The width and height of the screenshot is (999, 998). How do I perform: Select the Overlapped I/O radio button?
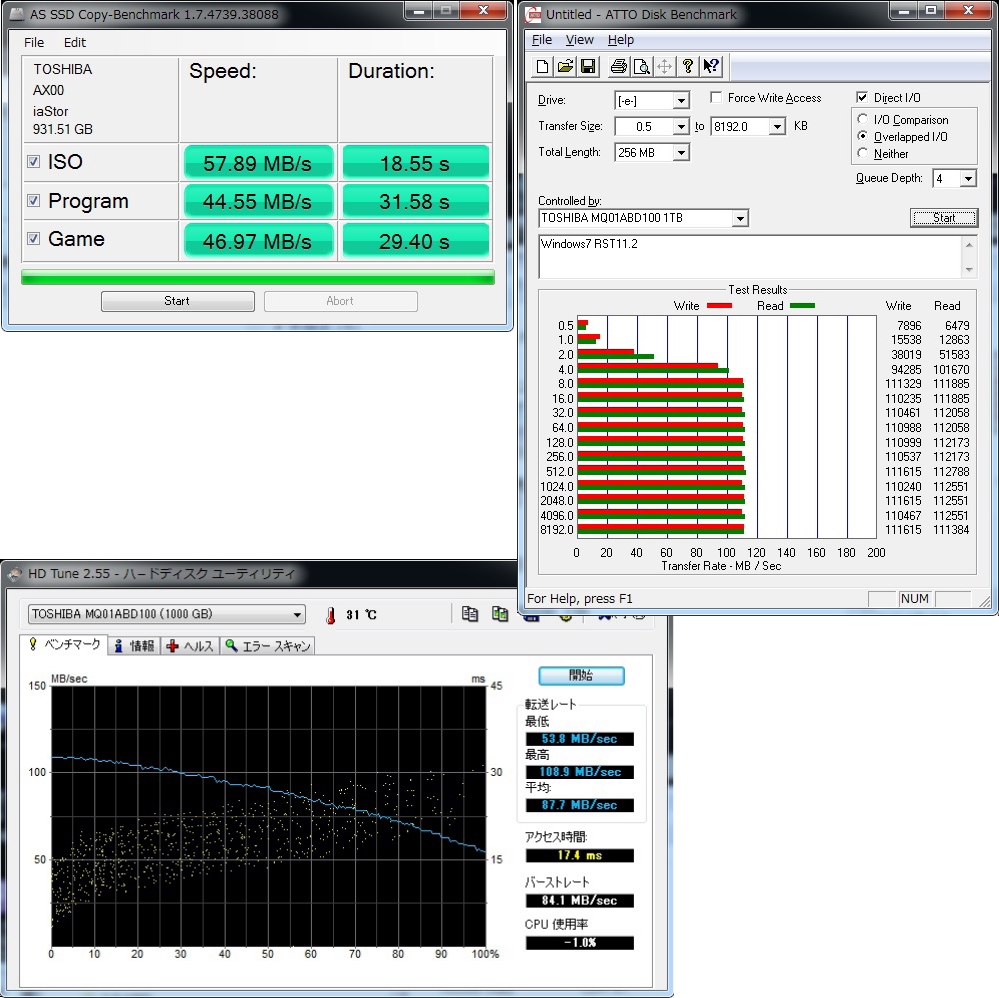862,136
